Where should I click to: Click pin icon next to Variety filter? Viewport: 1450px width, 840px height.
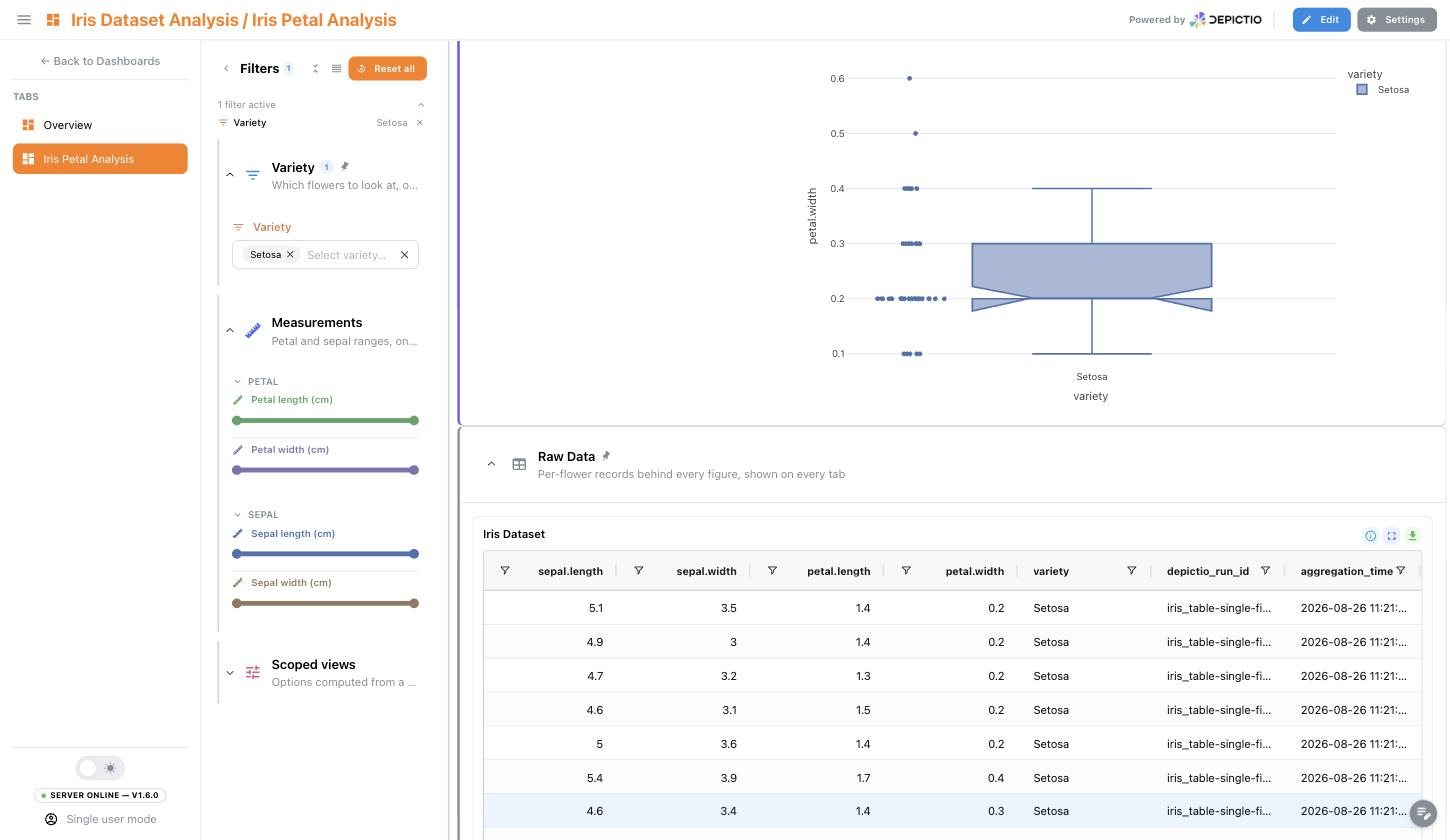click(345, 166)
